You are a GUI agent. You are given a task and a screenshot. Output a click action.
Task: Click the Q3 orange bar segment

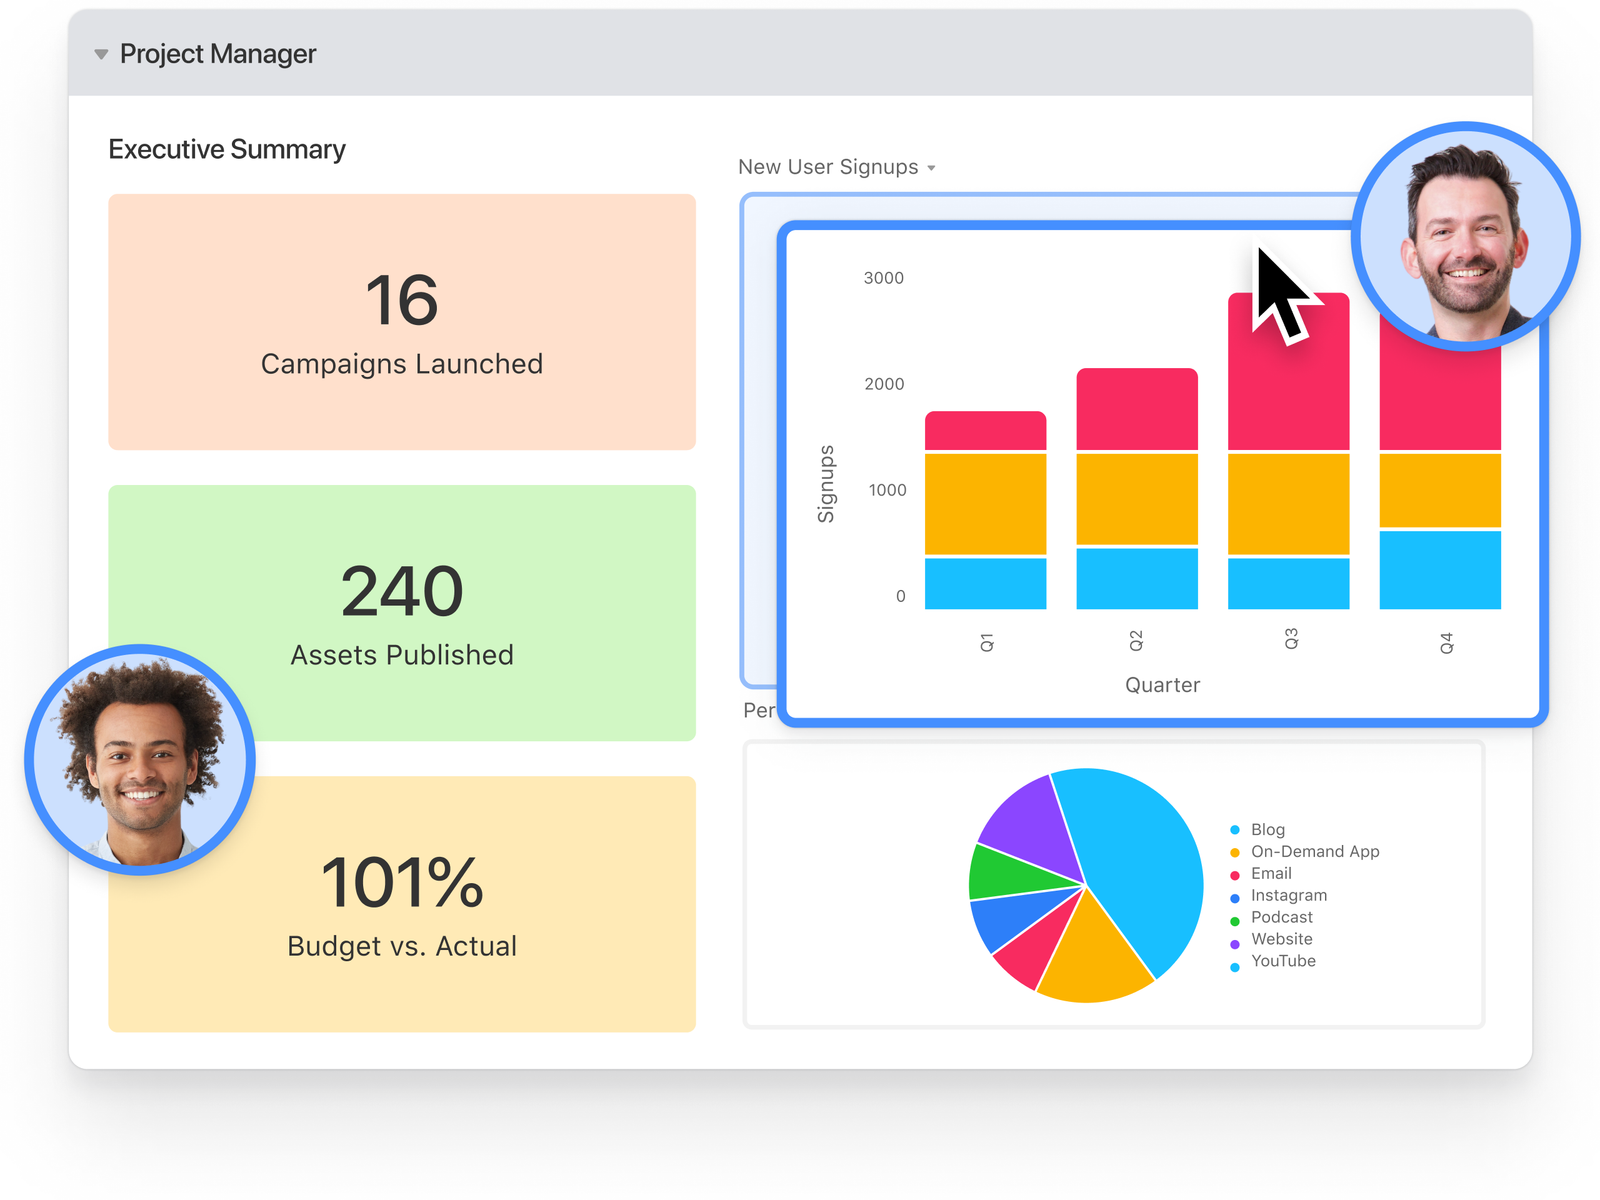1289,504
